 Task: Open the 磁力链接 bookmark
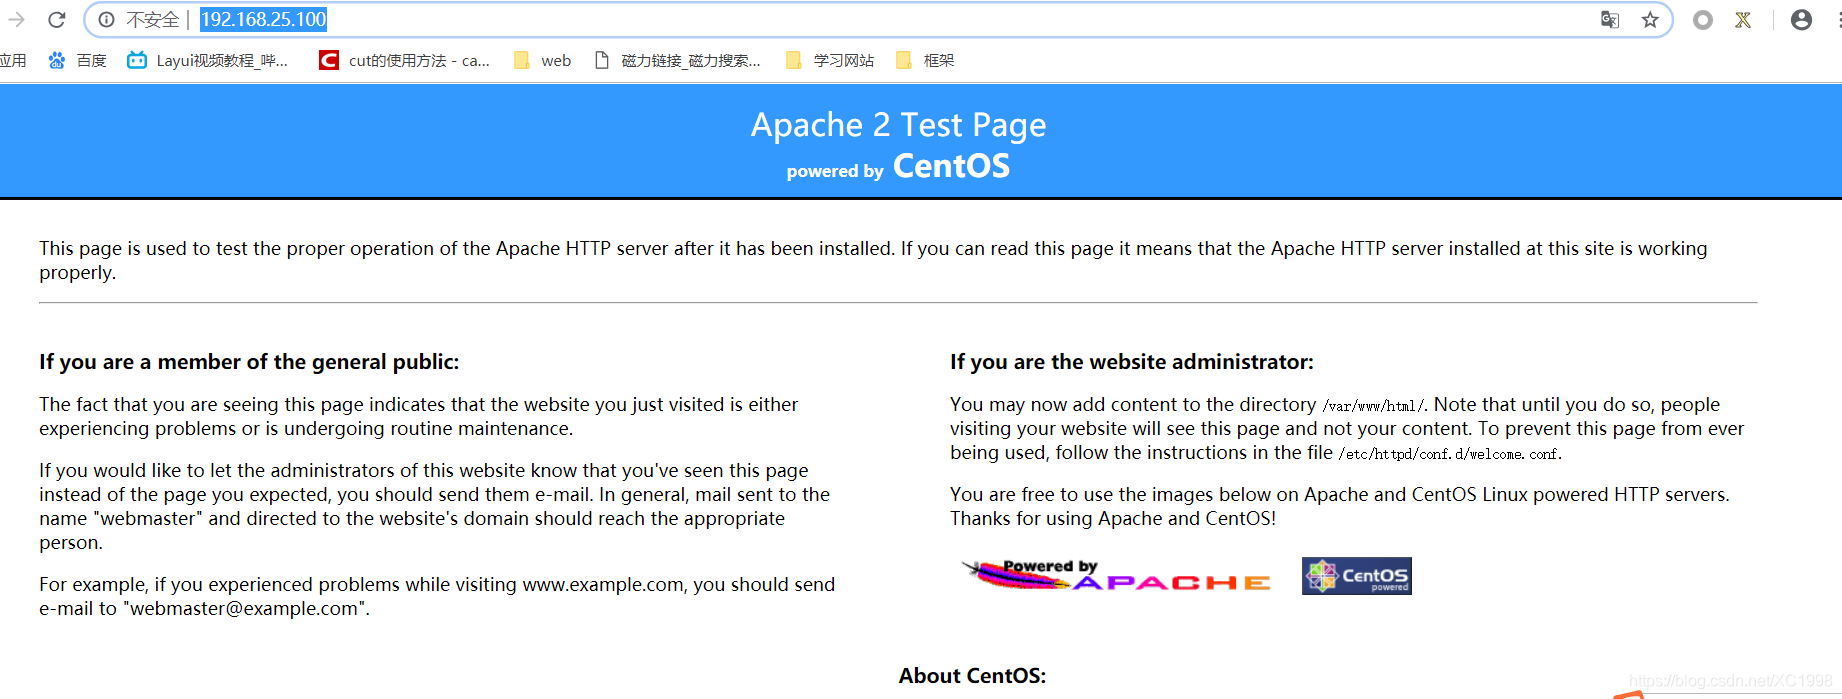678,60
